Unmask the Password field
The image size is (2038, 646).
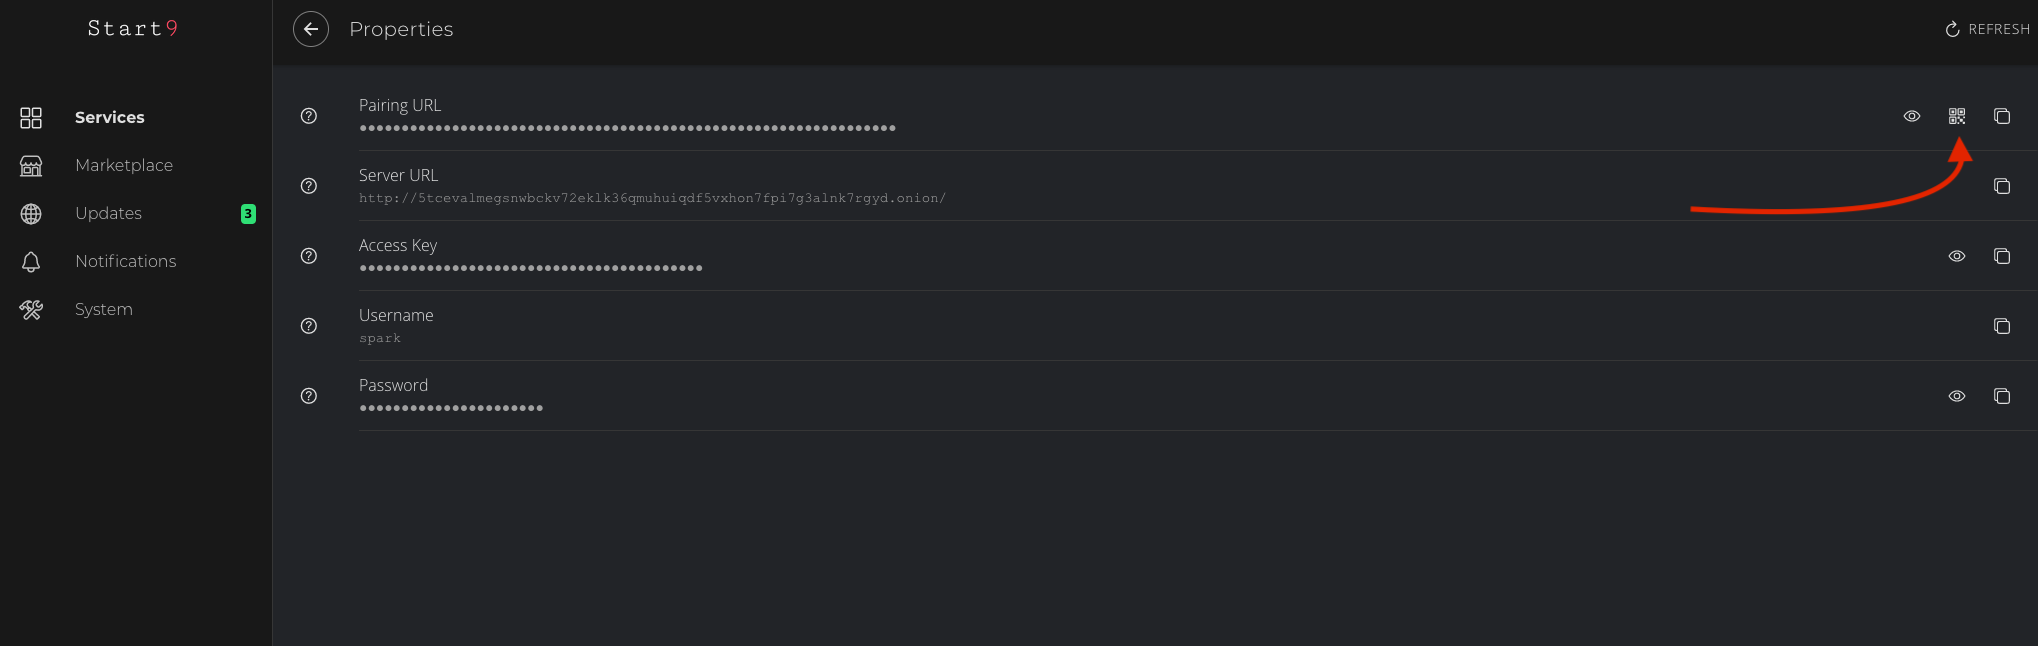(x=1957, y=396)
